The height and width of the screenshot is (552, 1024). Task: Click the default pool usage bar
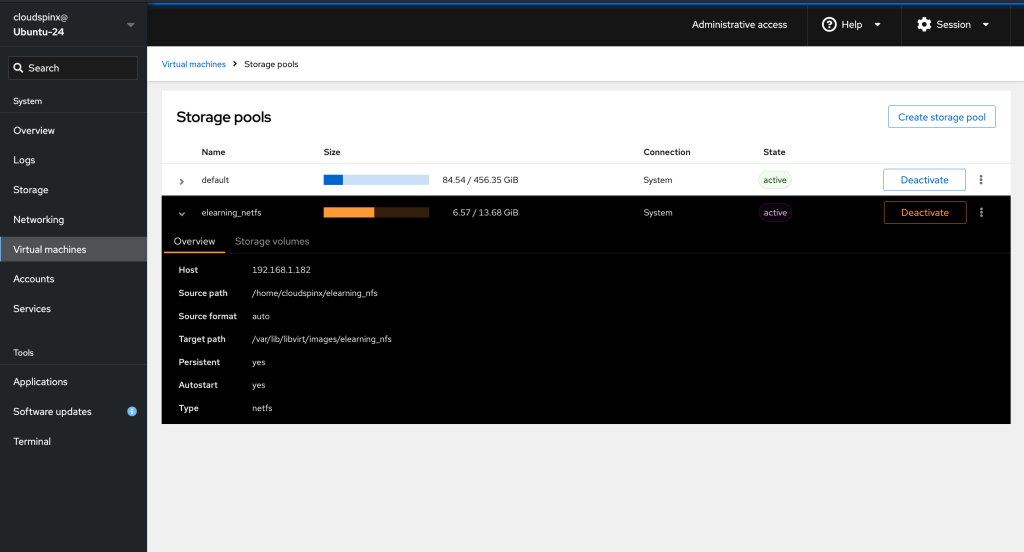pyautogui.click(x=376, y=180)
